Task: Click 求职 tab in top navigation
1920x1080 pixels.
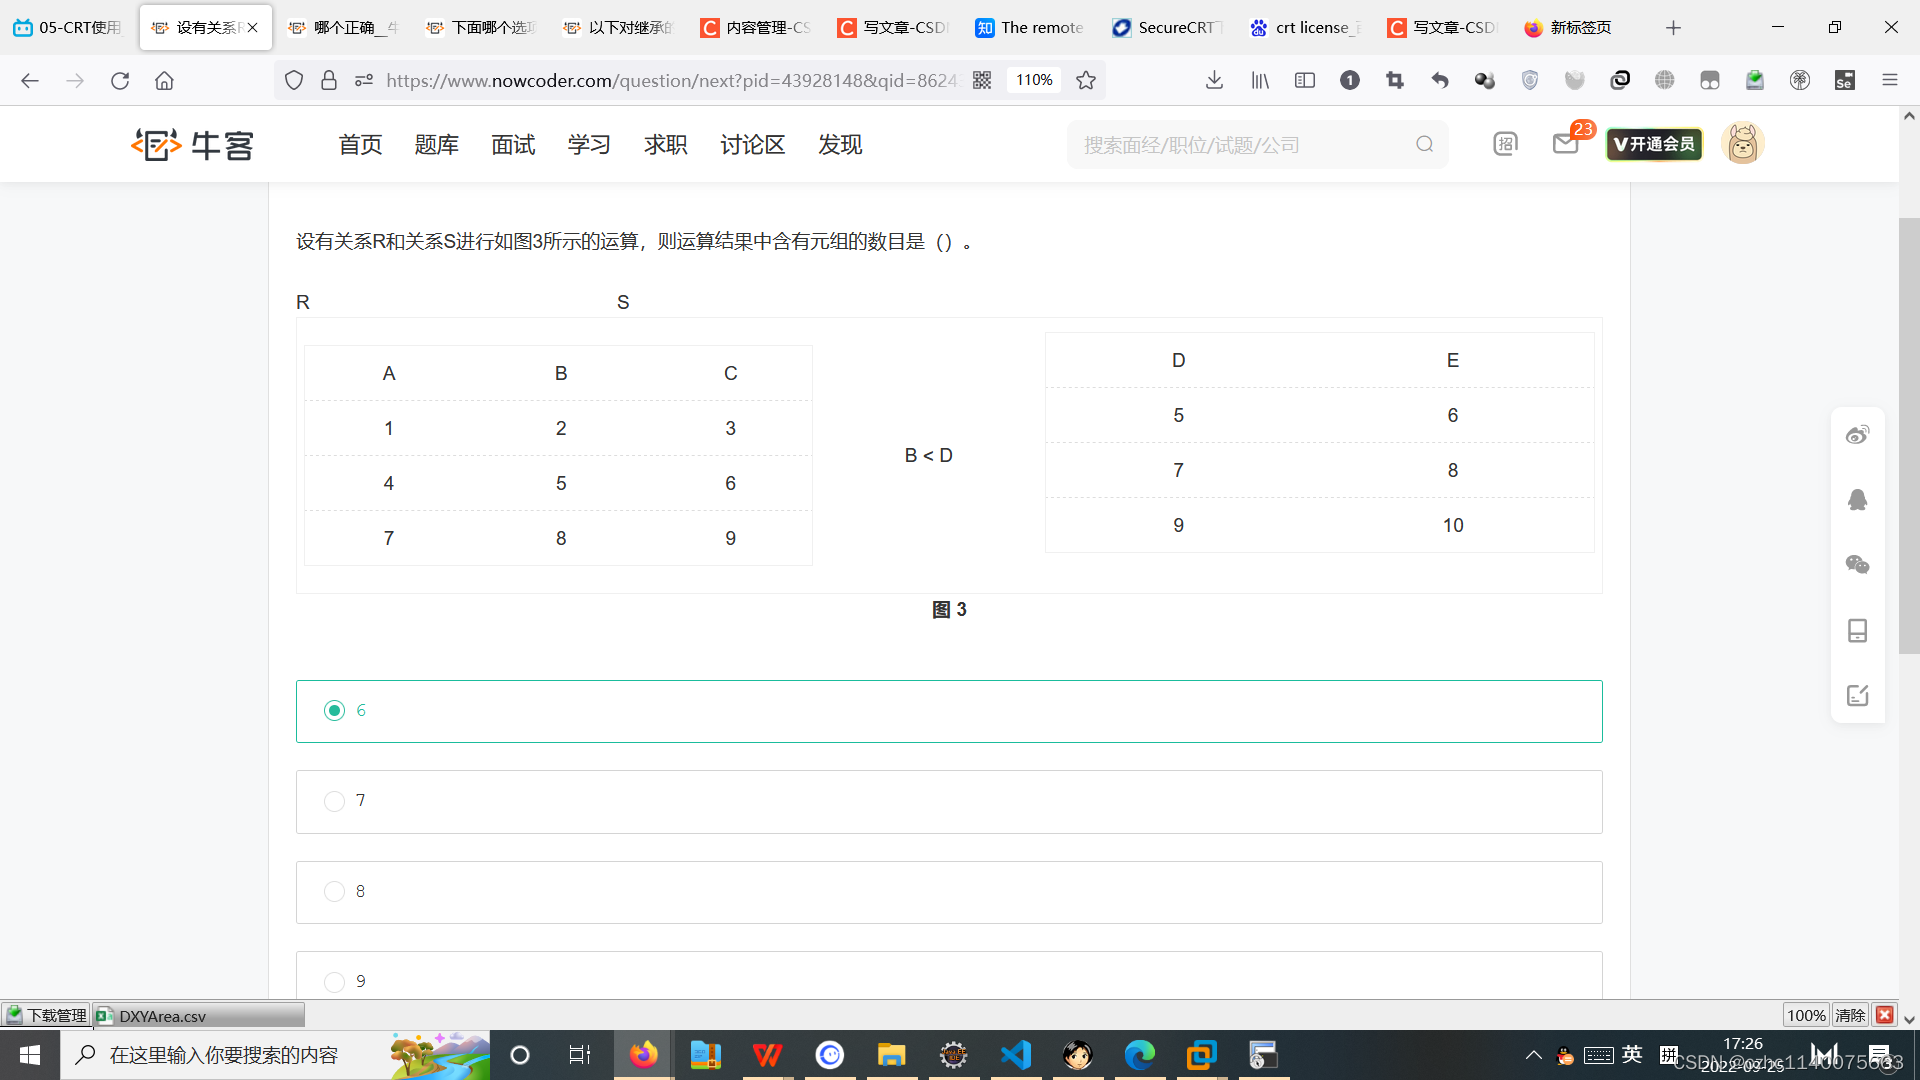Action: click(665, 145)
